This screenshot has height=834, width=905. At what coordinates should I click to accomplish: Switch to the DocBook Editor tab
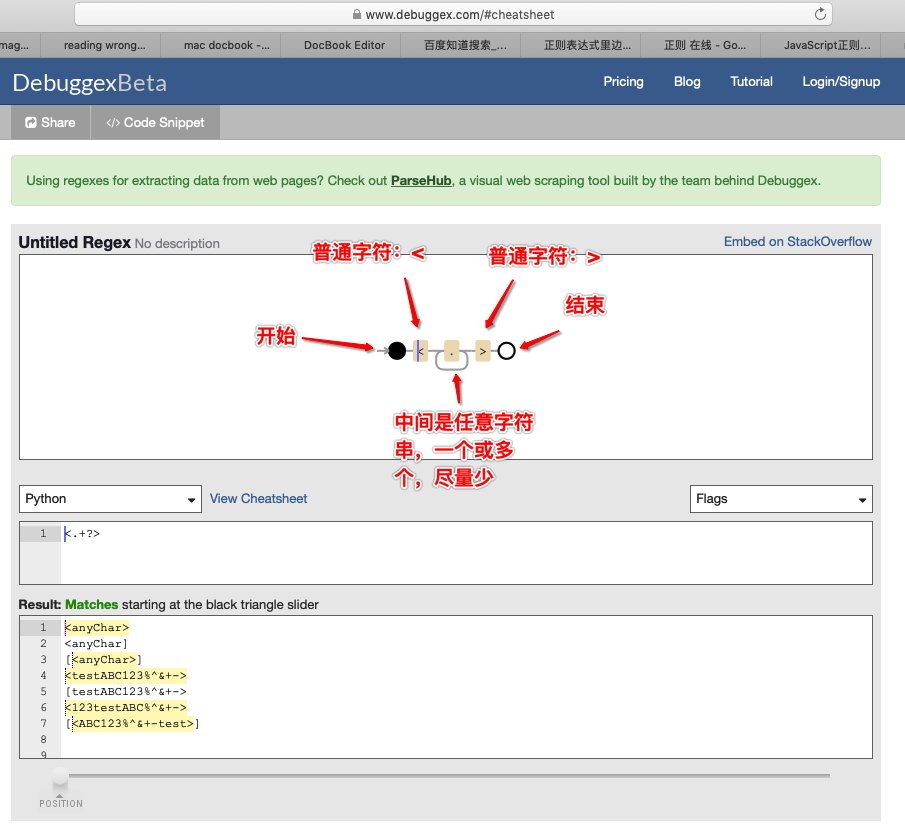click(345, 45)
